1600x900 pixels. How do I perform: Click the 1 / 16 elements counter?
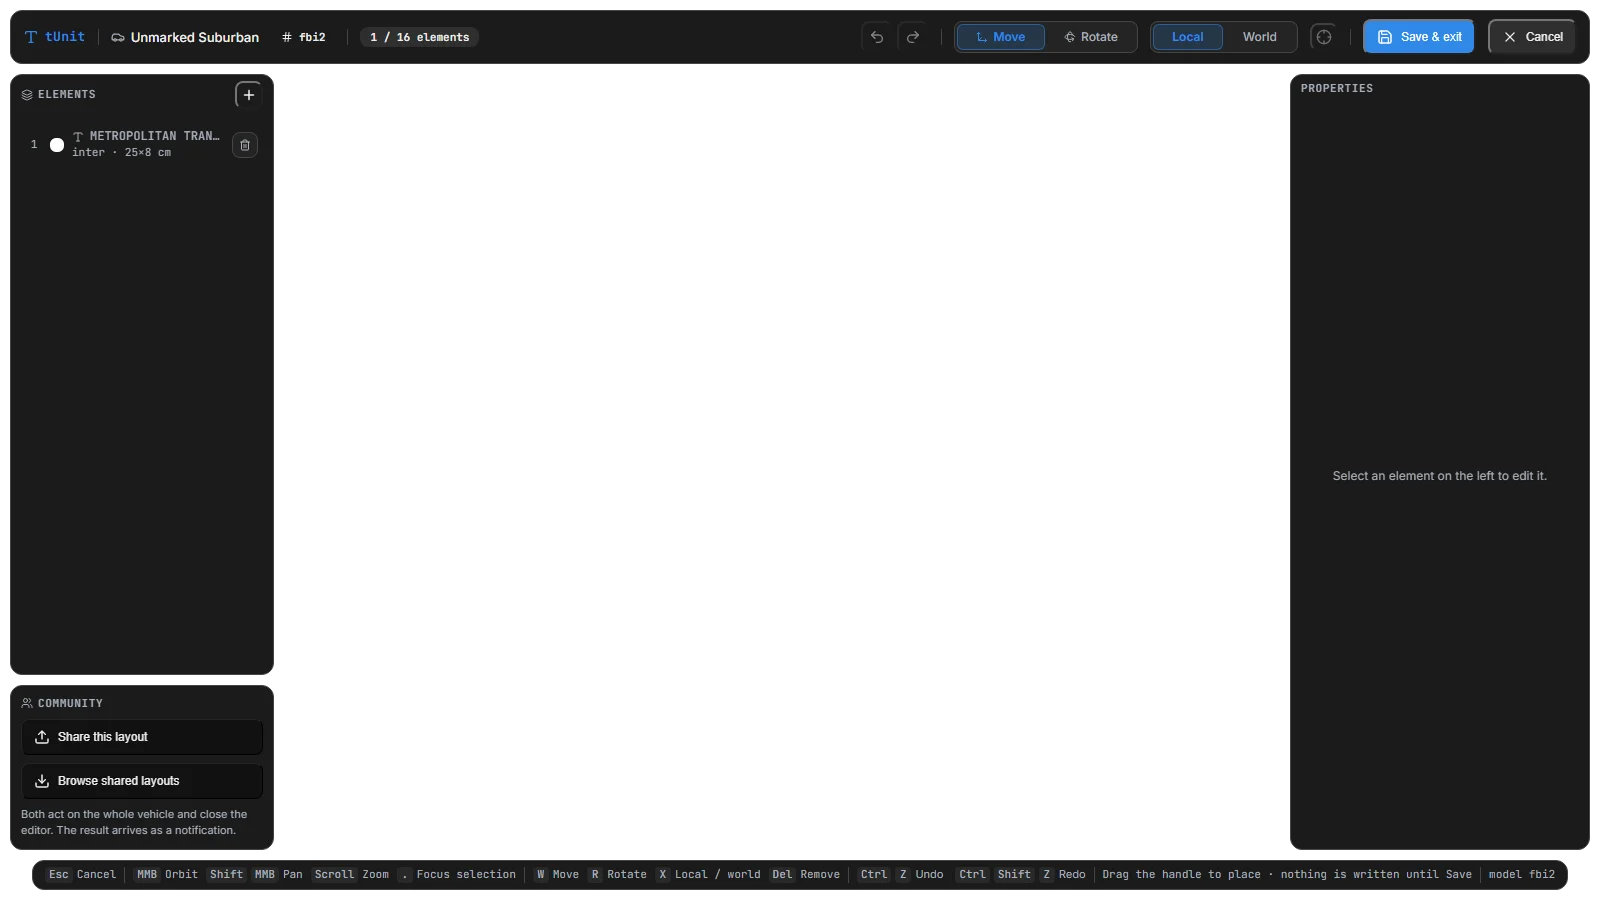tap(419, 37)
